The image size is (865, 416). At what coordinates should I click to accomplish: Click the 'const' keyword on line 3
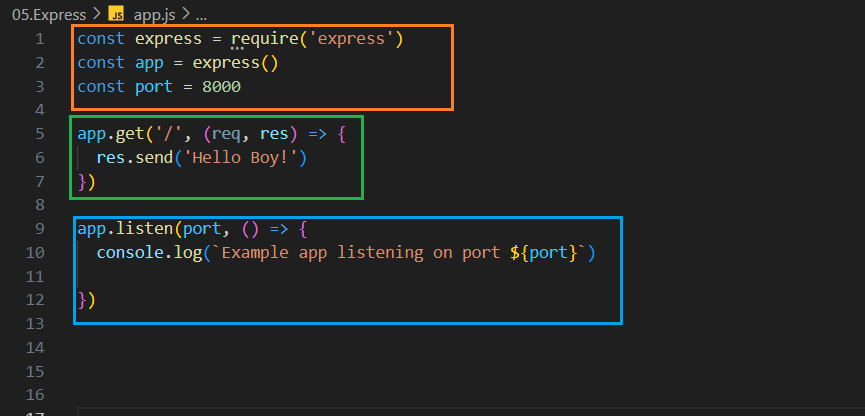click(101, 87)
